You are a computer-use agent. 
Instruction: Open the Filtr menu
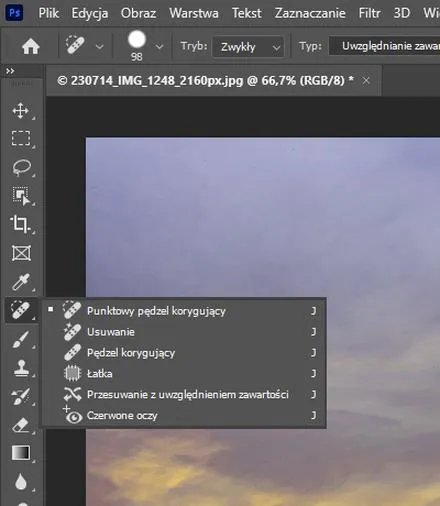[x=369, y=13]
